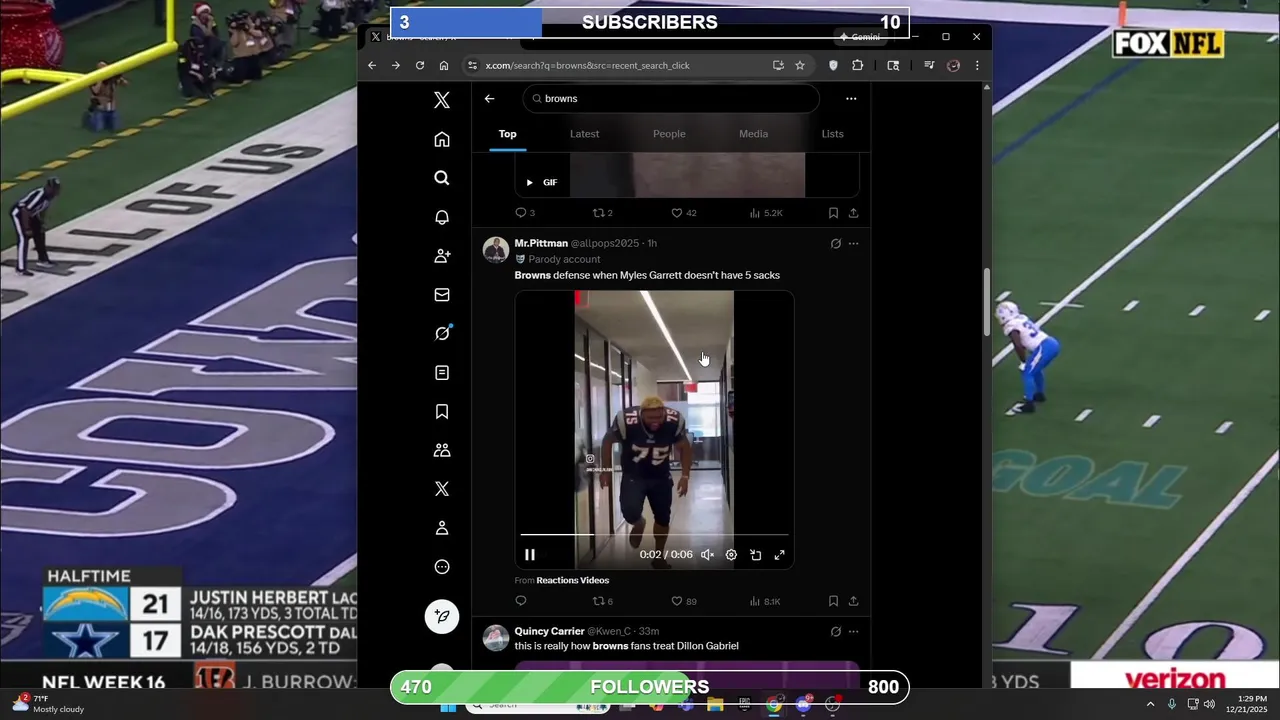Open Profile icon in the X sidebar

coord(442,528)
